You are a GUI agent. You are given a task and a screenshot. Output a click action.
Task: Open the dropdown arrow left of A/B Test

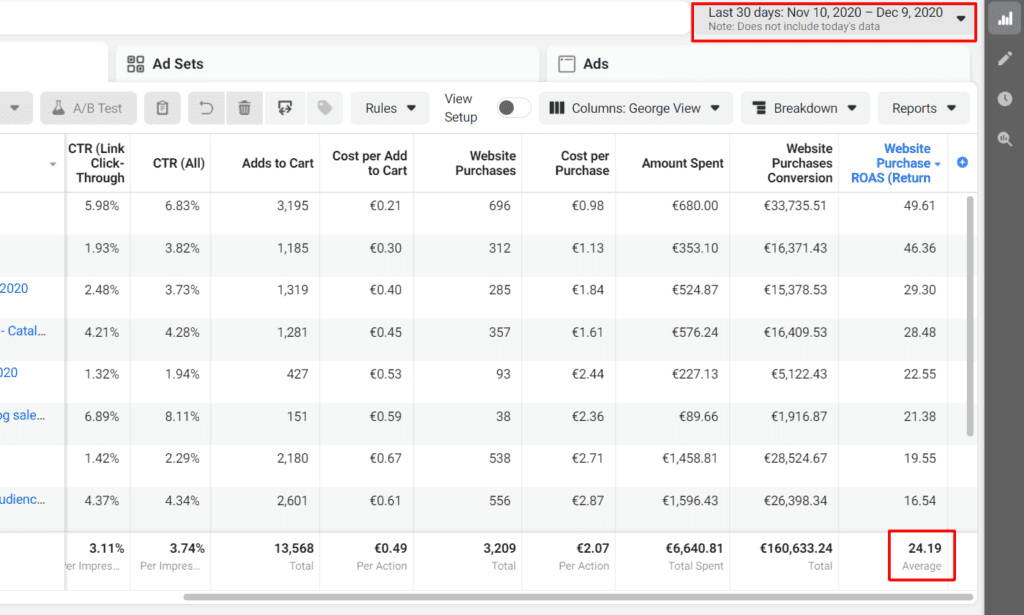click(14, 108)
